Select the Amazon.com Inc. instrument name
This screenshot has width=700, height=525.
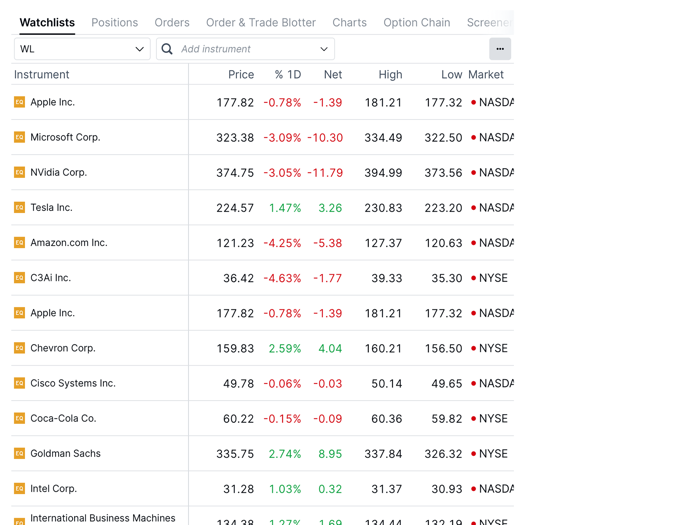[x=69, y=242]
